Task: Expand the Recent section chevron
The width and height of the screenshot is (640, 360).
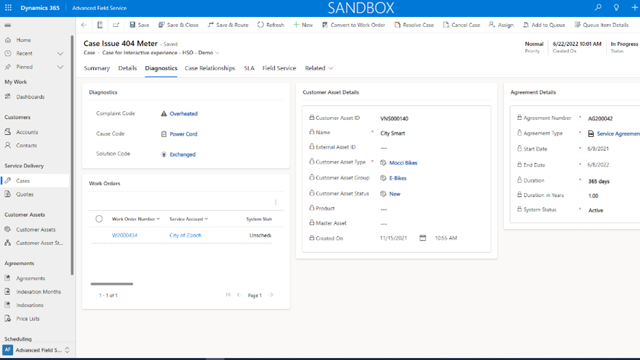Action: tap(60, 53)
